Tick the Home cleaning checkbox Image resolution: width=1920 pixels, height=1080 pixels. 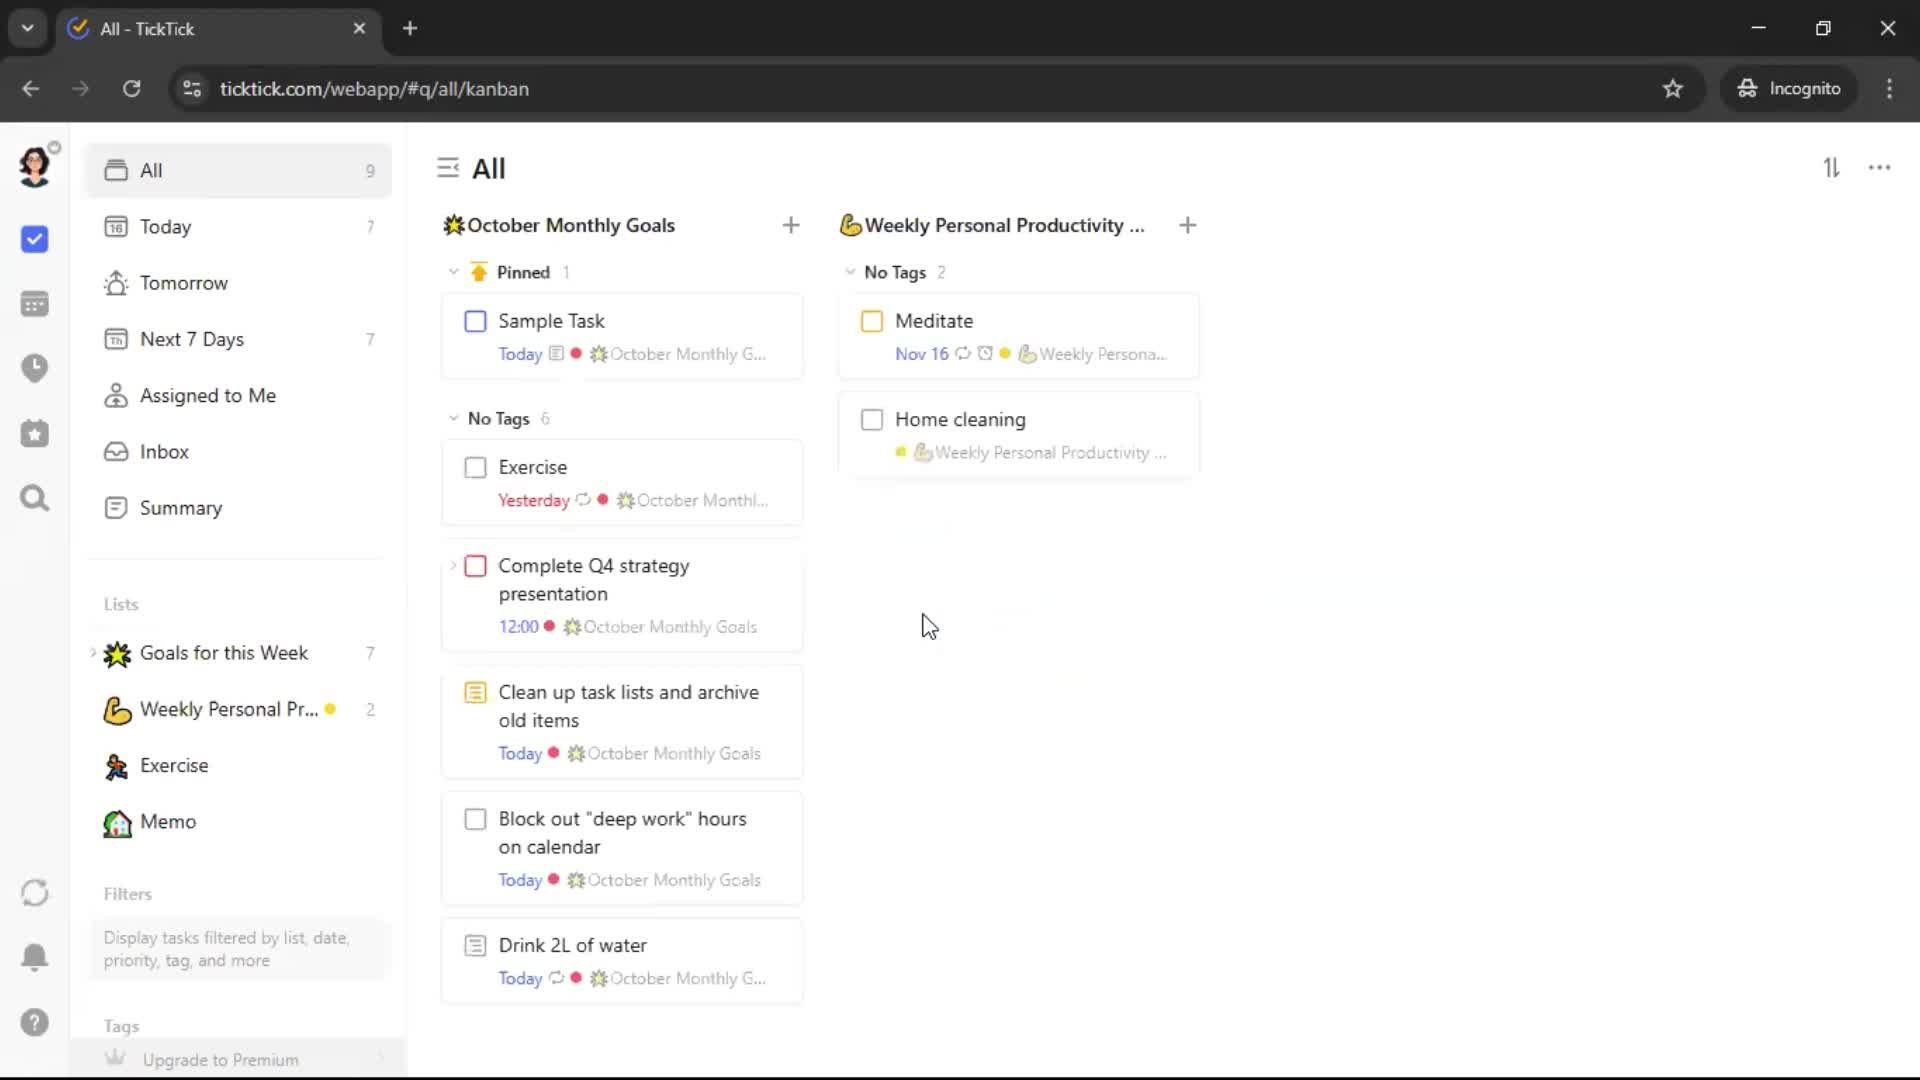point(871,419)
